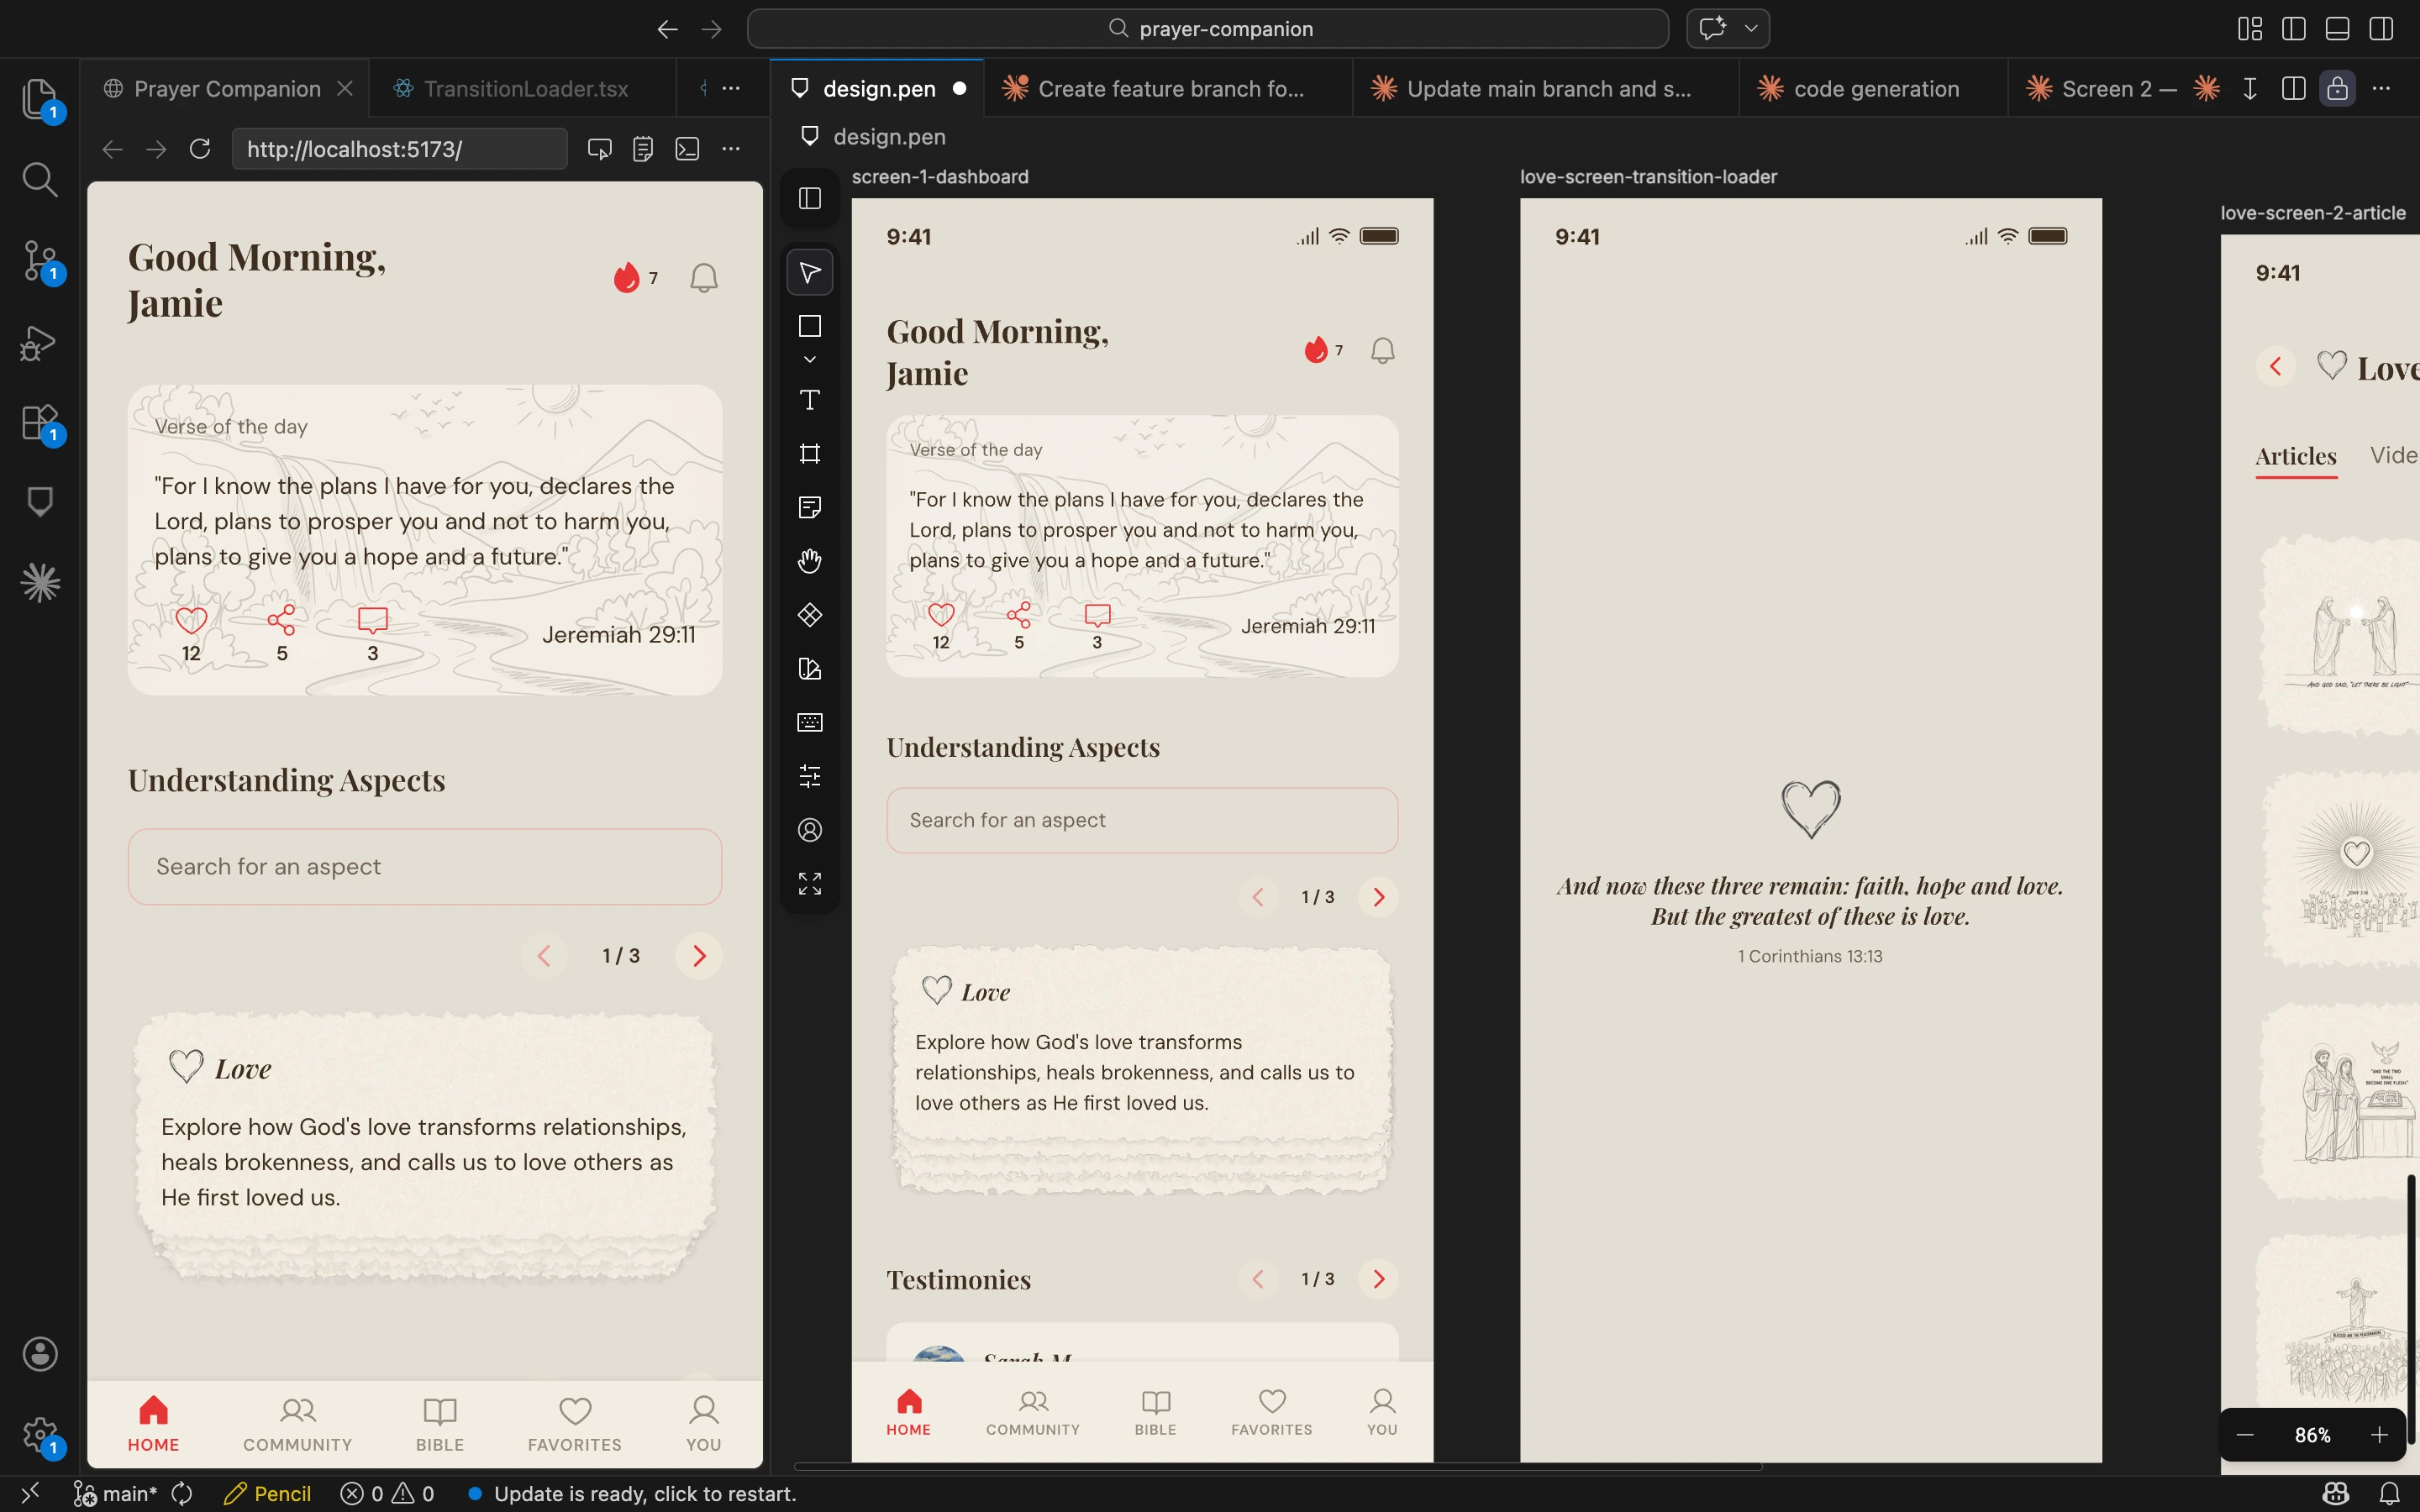Select the Frame tool in design toolbar
Screen dimensions: 2420x1512
pyautogui.click(x=810, y=454)
